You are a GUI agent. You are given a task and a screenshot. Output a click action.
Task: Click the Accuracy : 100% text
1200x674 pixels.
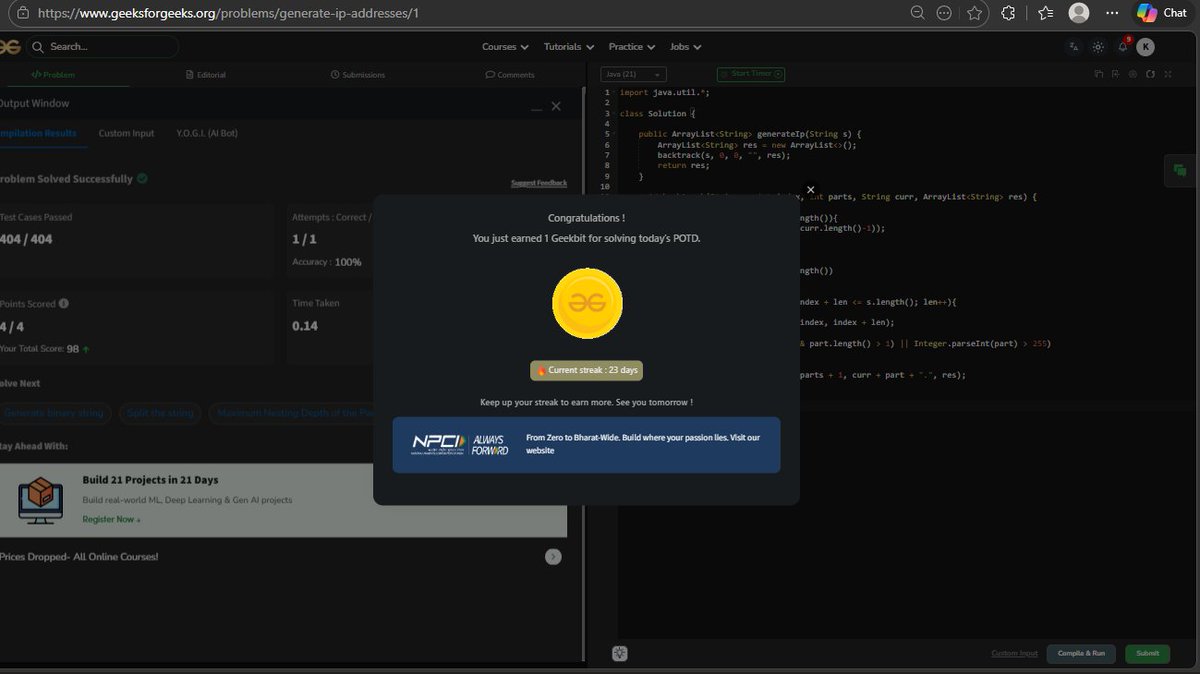tap(327, 262)
